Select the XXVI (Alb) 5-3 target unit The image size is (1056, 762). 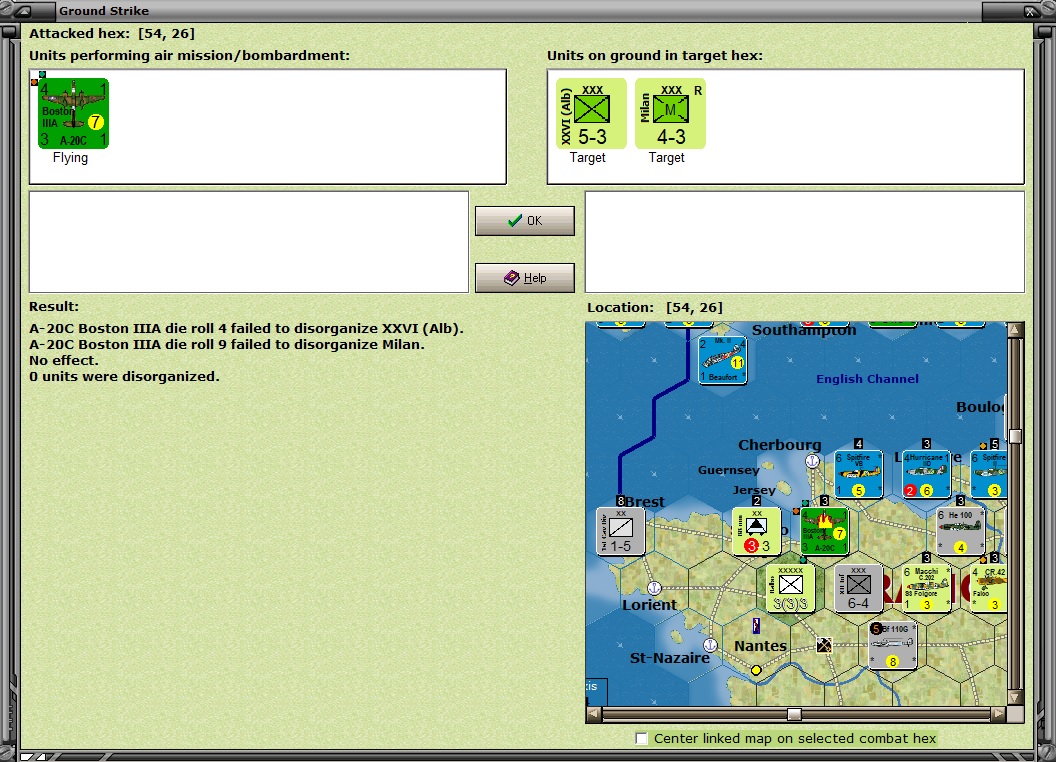click(591, 113)
